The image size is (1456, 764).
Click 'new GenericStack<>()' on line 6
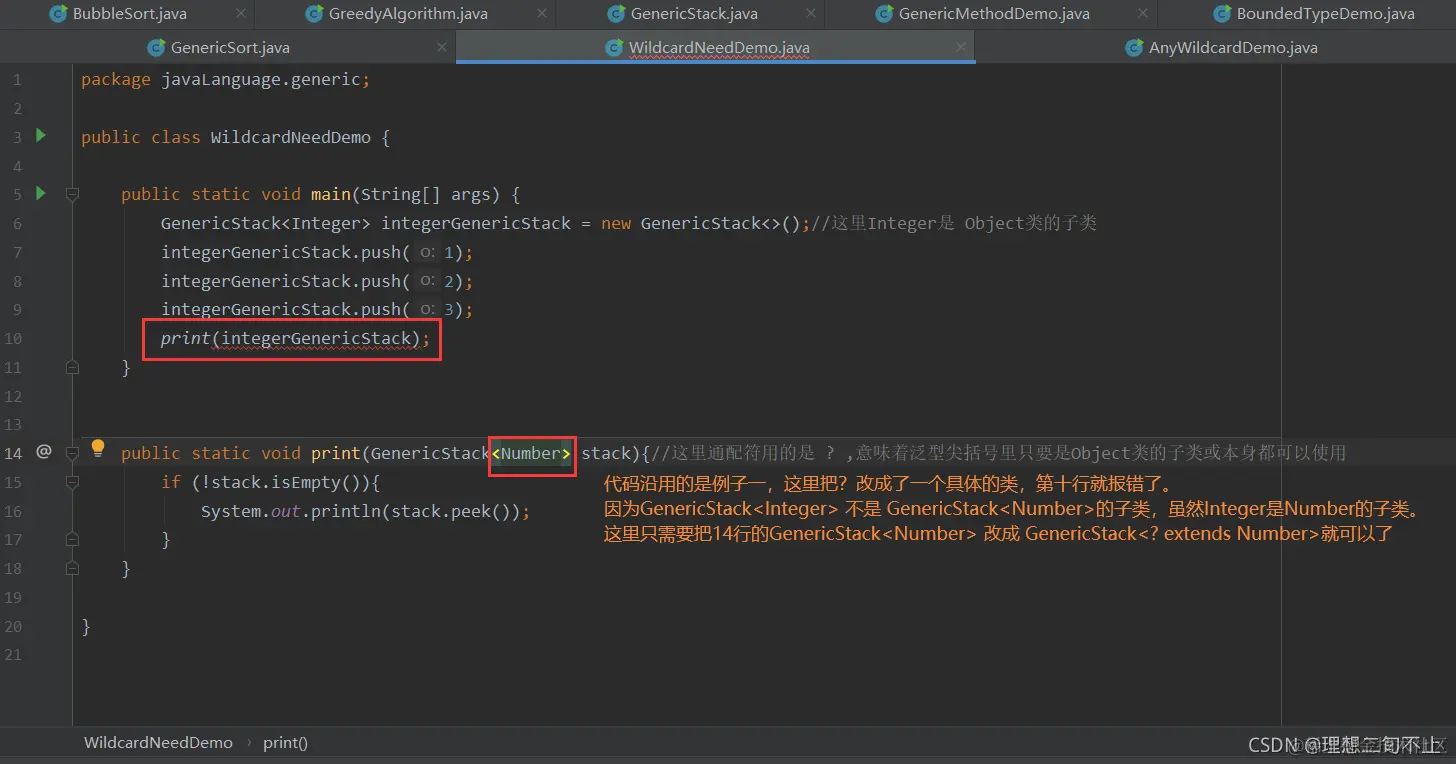[700, 223]
